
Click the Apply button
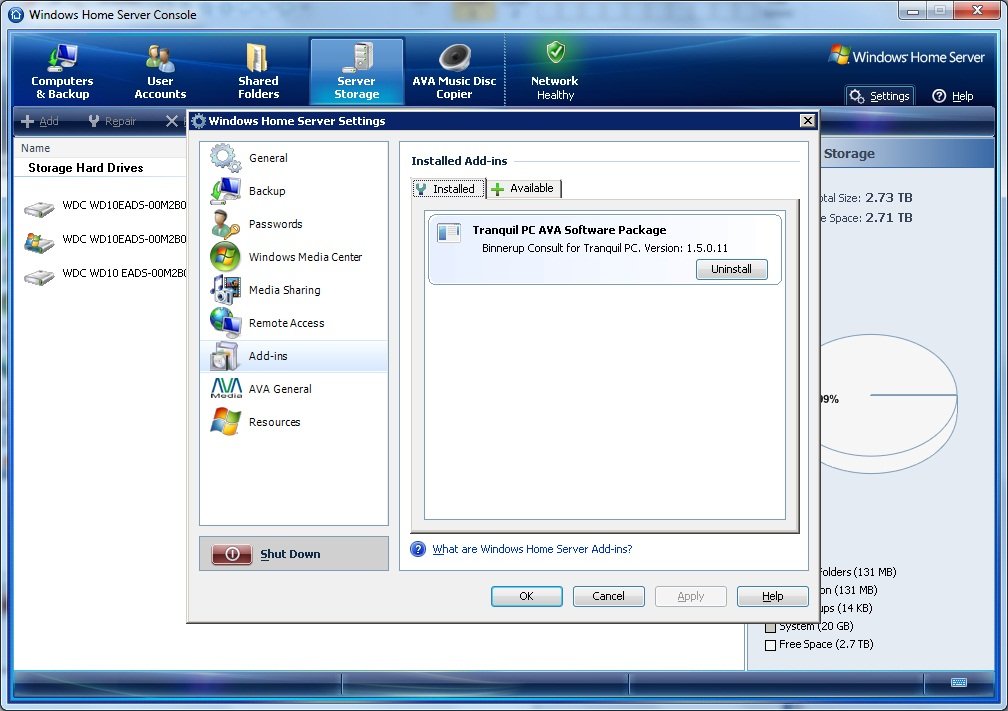[x=690, y=596]
